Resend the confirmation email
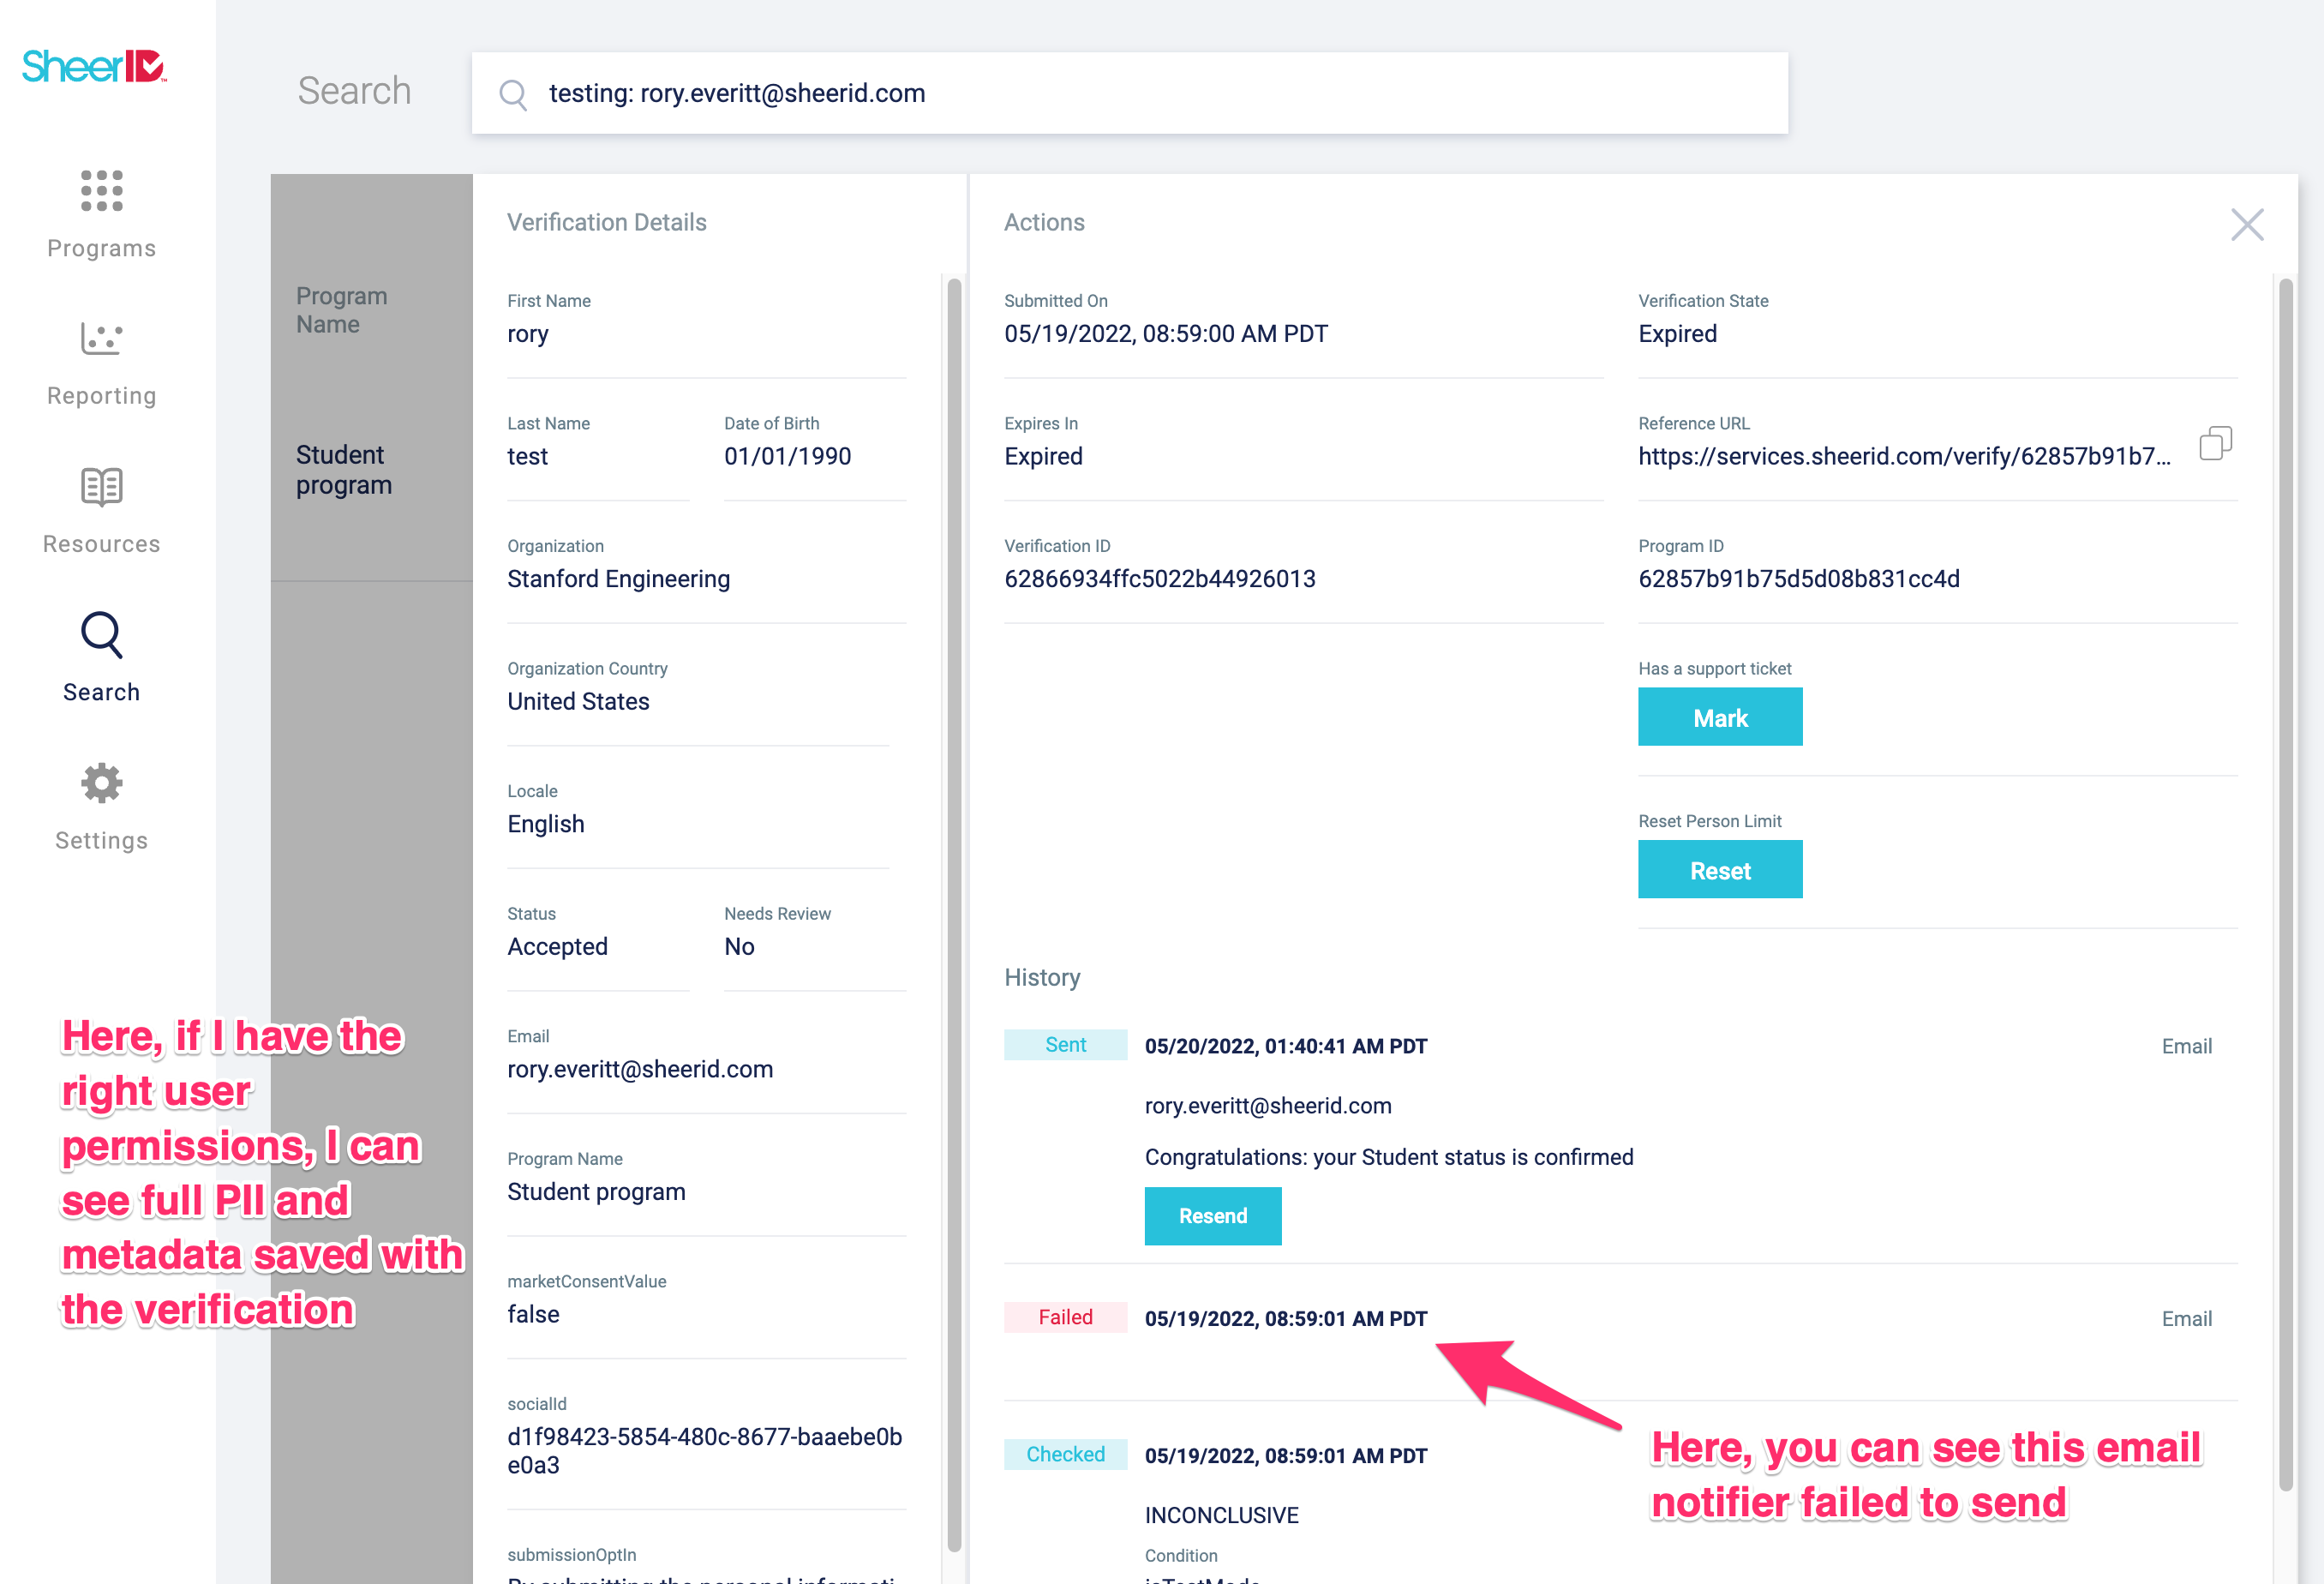 tap(1212, 1216)
